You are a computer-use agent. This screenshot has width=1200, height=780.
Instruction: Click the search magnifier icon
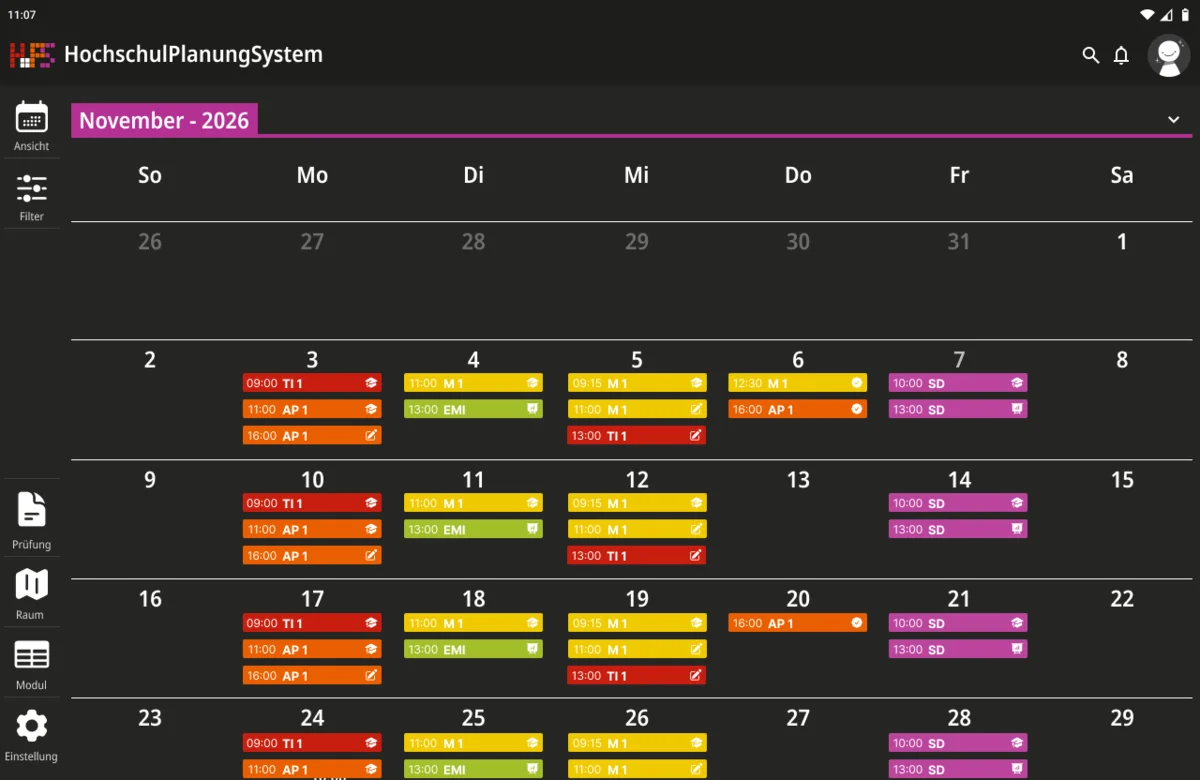click(1090, 55)
